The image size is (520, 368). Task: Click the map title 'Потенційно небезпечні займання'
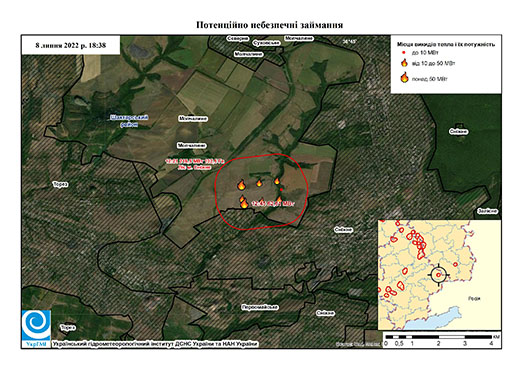point(269,25)
